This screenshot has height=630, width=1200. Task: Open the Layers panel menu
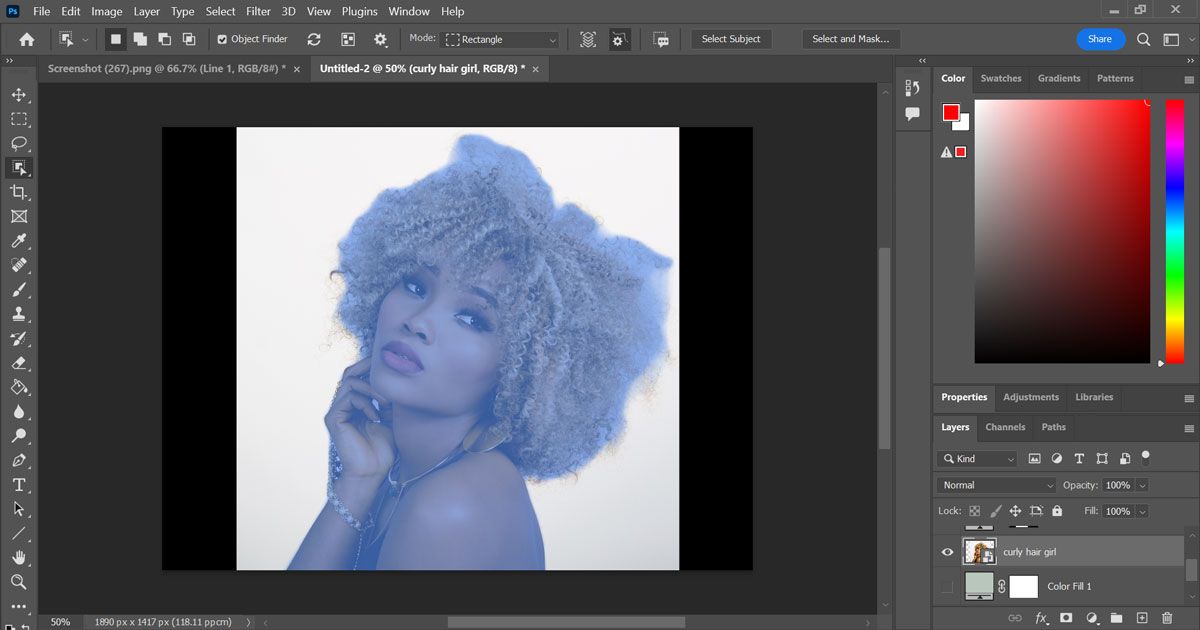(x=1189, y=428)
